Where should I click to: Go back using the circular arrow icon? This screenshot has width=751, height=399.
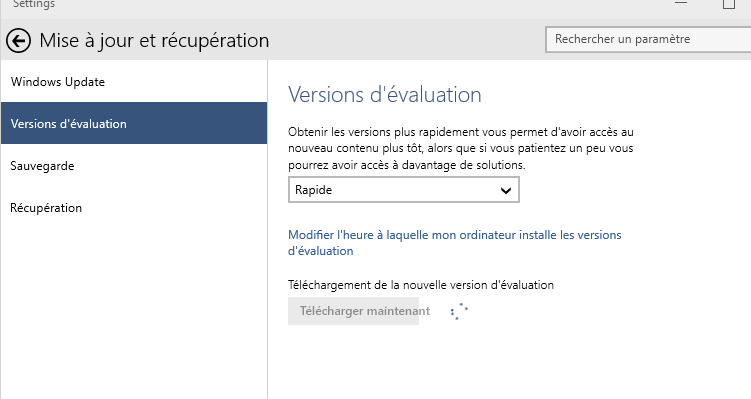(19, 41)
